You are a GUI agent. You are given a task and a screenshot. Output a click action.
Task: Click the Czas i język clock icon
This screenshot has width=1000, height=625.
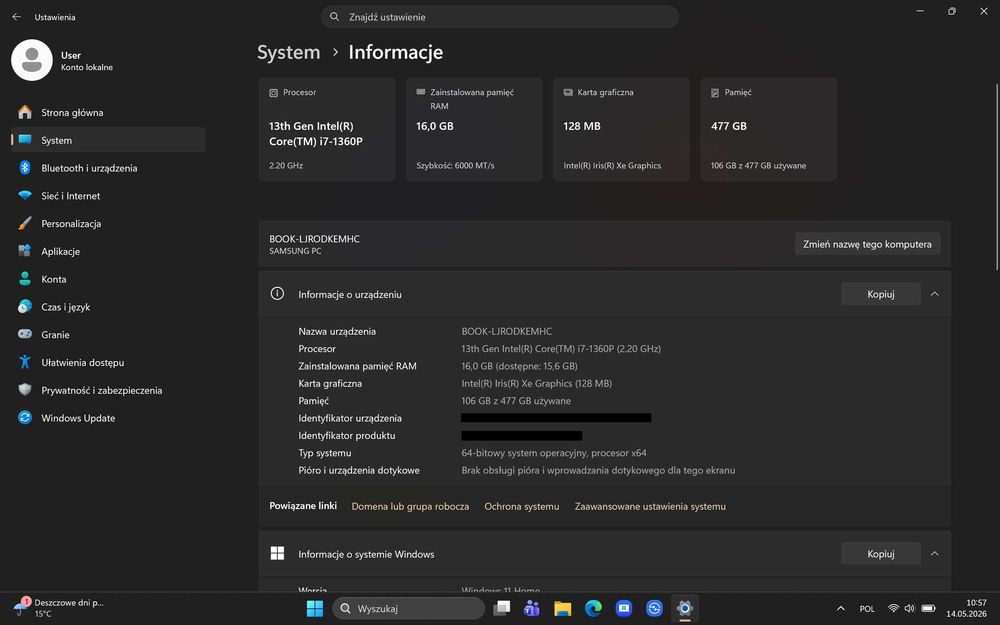[25, 307]
